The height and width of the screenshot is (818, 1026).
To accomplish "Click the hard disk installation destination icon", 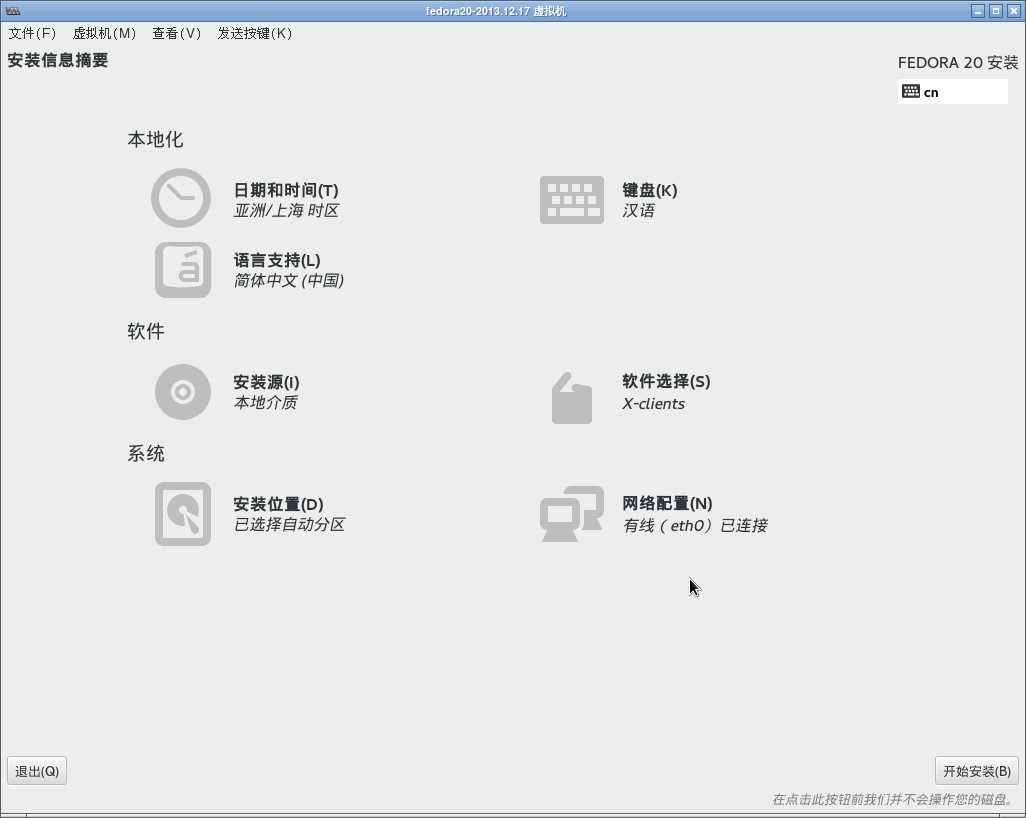I will (183, 514).
